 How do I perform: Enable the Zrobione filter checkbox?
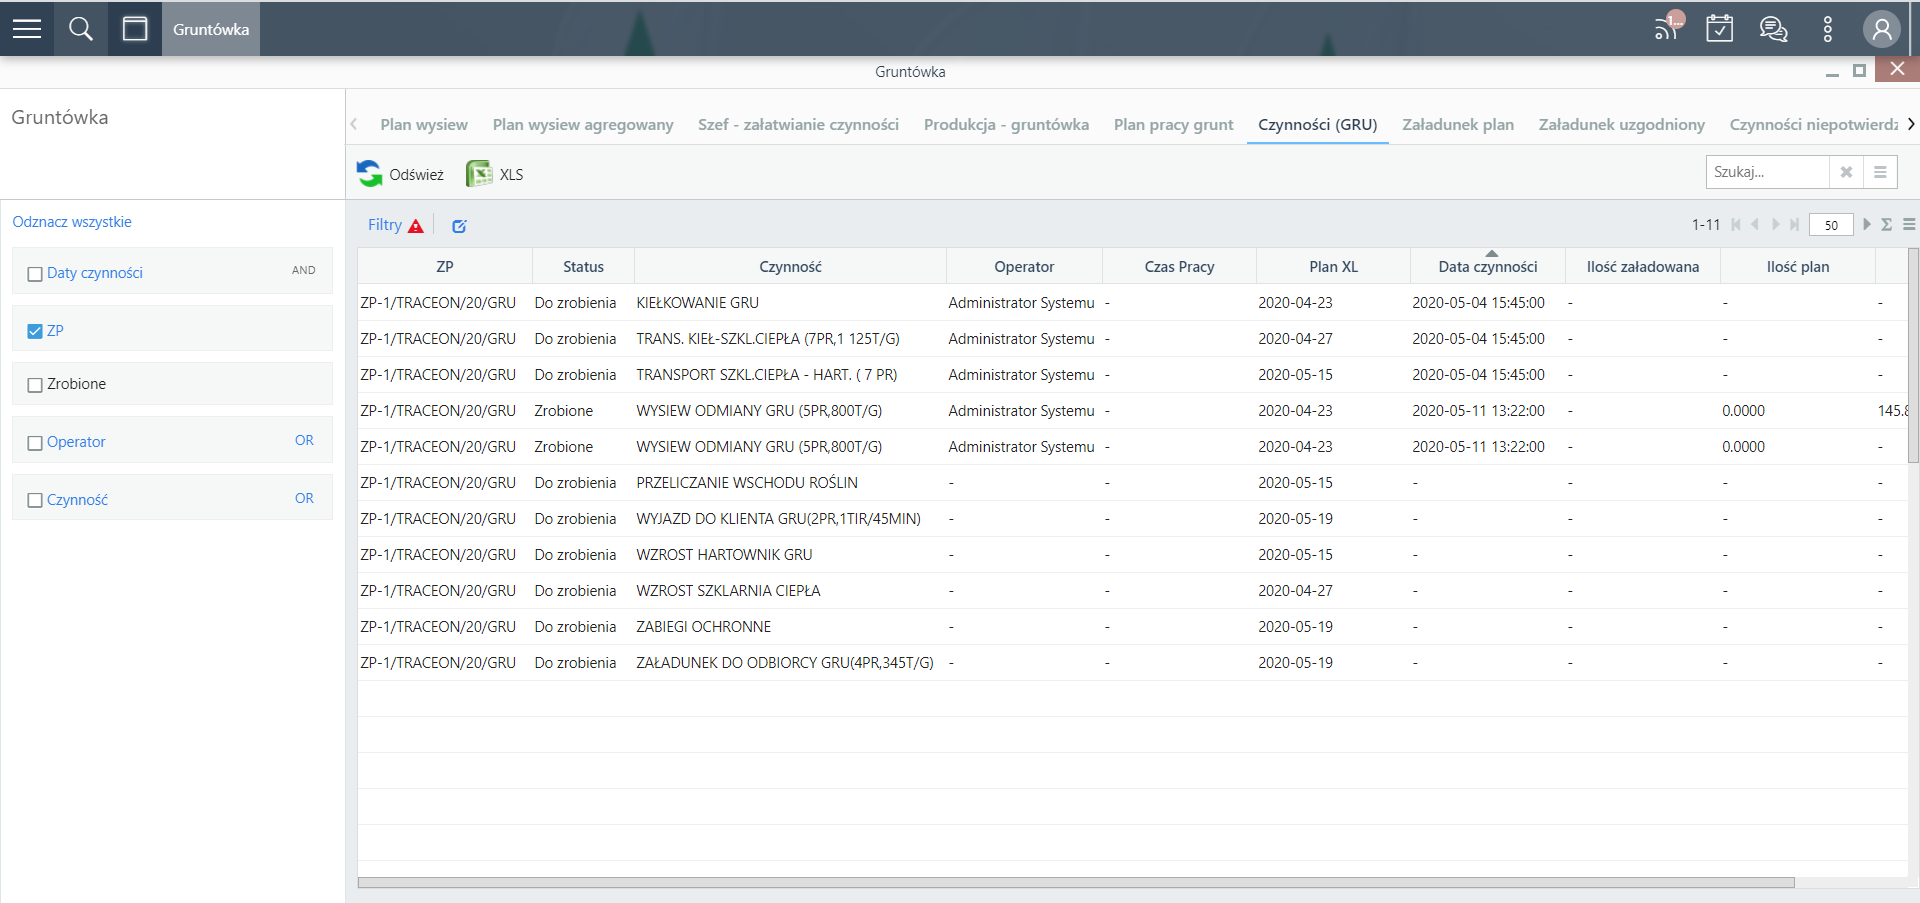point(35,385)
